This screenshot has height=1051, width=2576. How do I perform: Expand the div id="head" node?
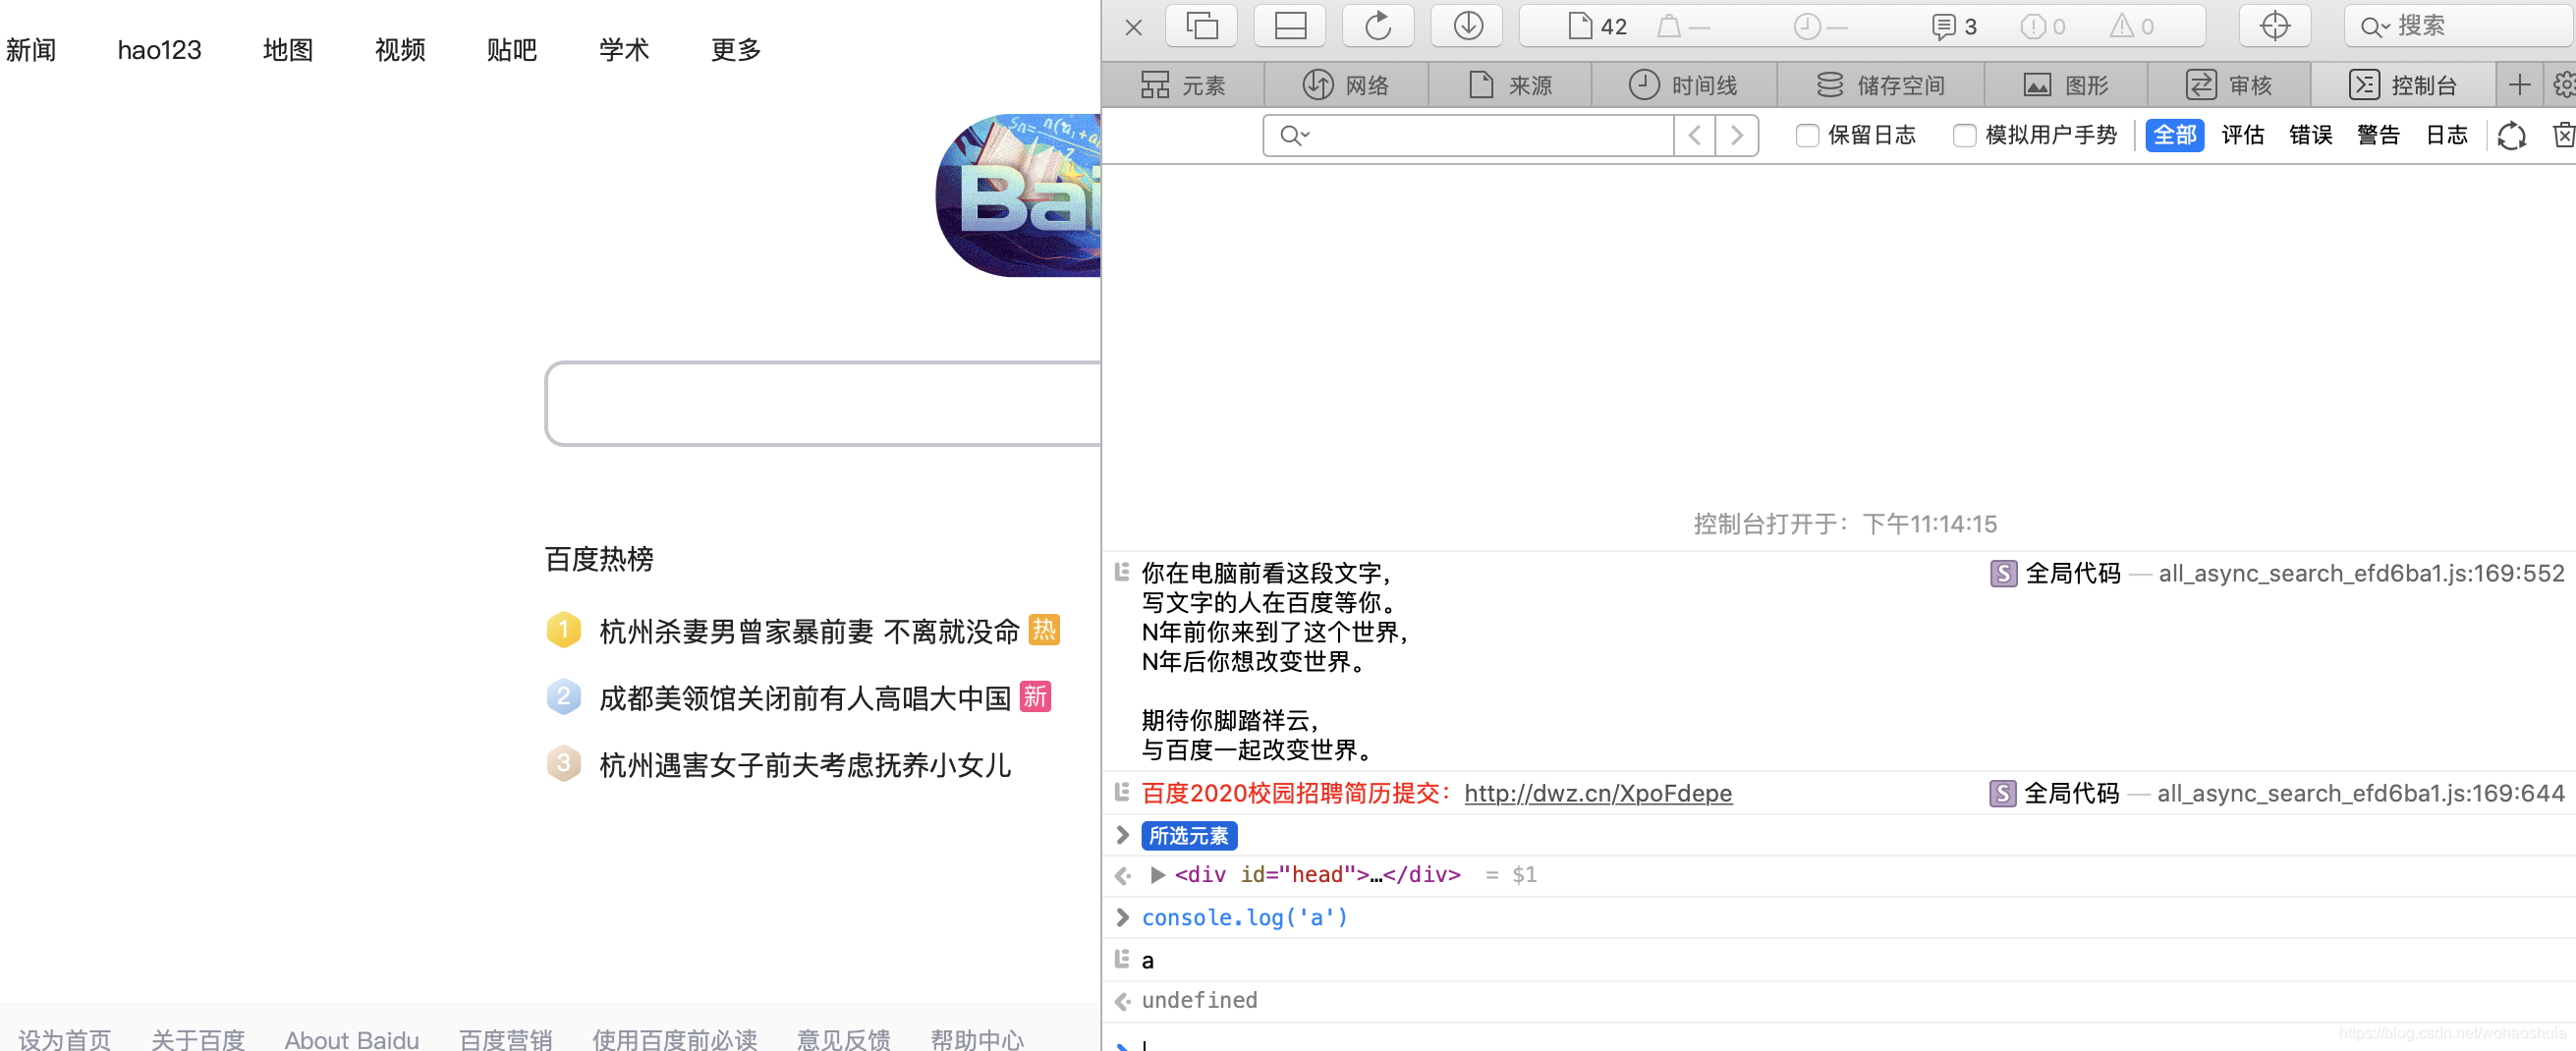1157,875
